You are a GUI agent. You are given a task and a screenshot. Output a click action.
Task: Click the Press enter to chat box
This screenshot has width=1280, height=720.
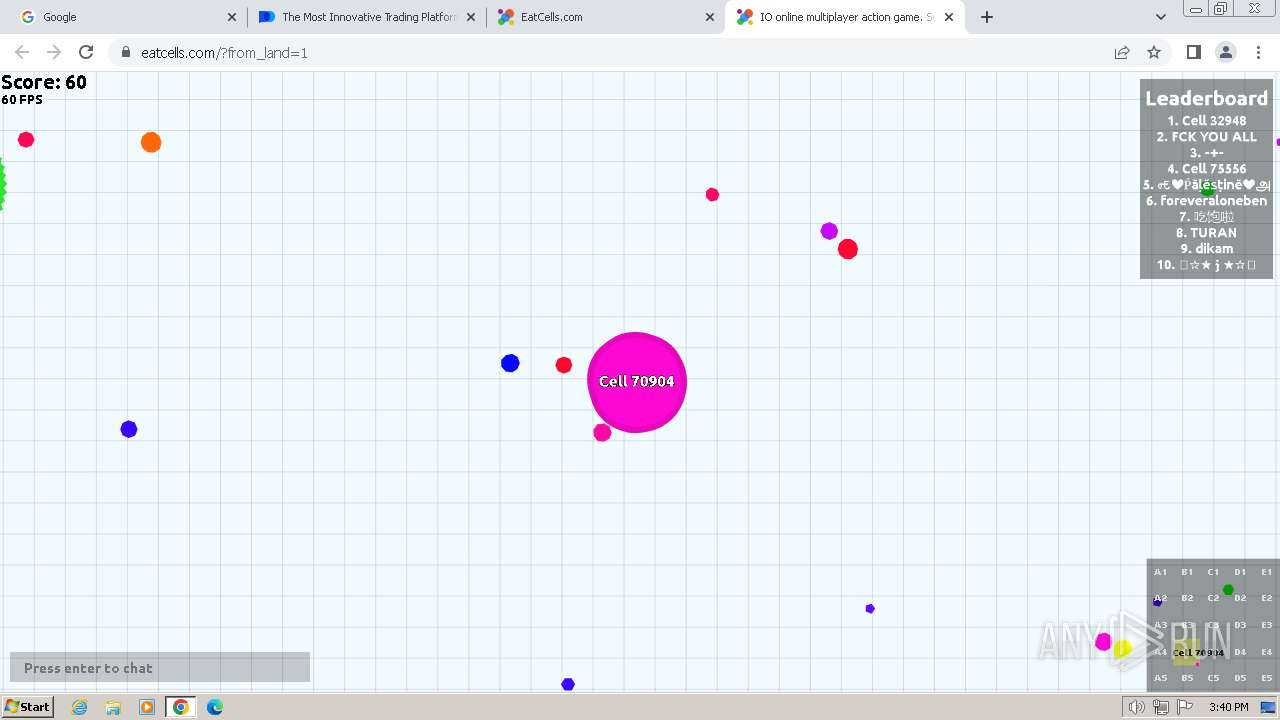pyautogui.click(x=160, y=667)
